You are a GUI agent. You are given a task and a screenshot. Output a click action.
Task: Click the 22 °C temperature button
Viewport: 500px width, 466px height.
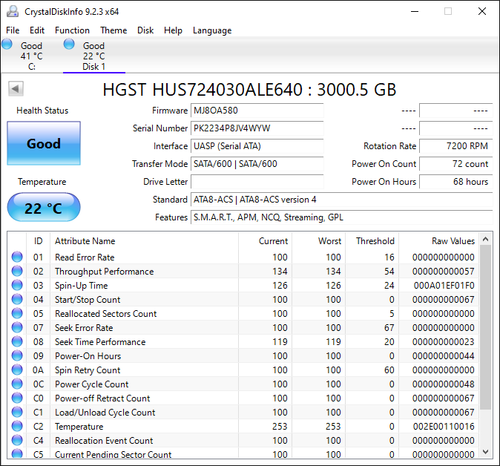coord(44,207)
